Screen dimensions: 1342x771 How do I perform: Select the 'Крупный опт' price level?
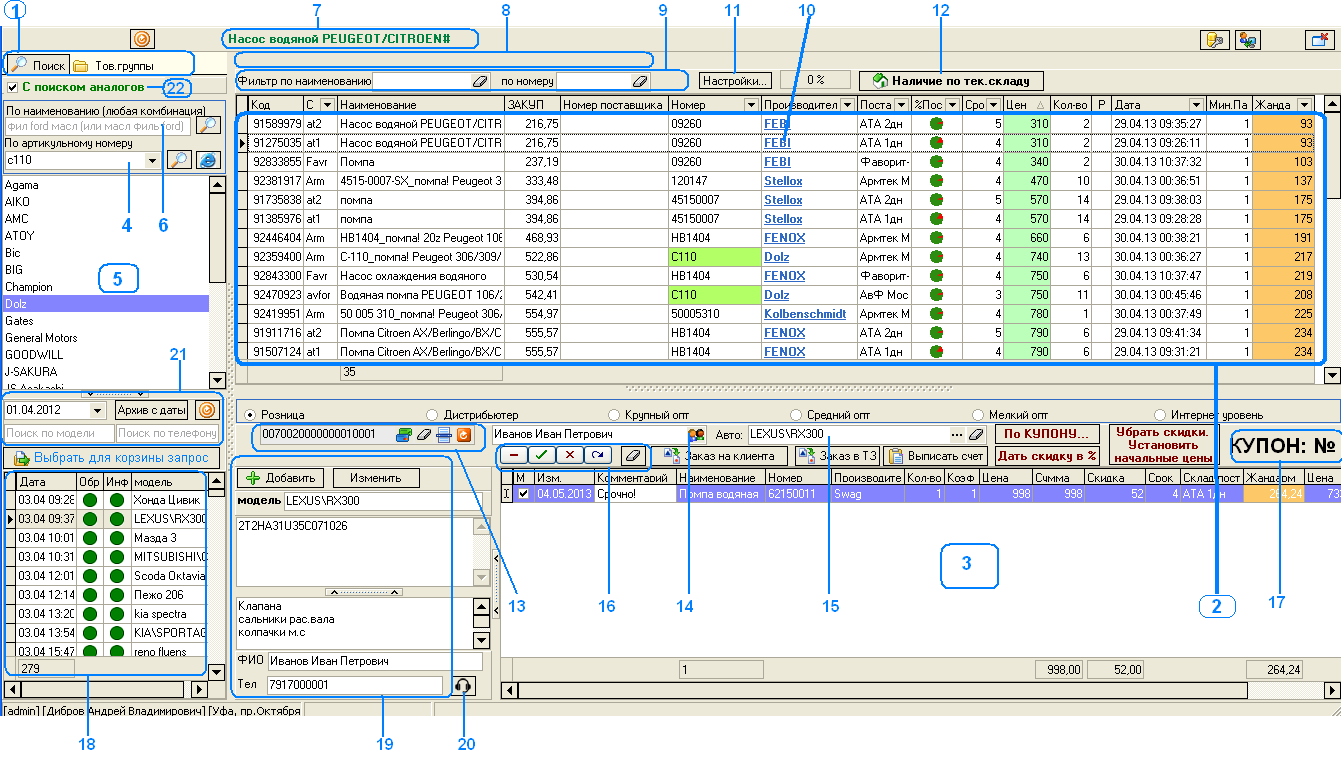[614, 414]
